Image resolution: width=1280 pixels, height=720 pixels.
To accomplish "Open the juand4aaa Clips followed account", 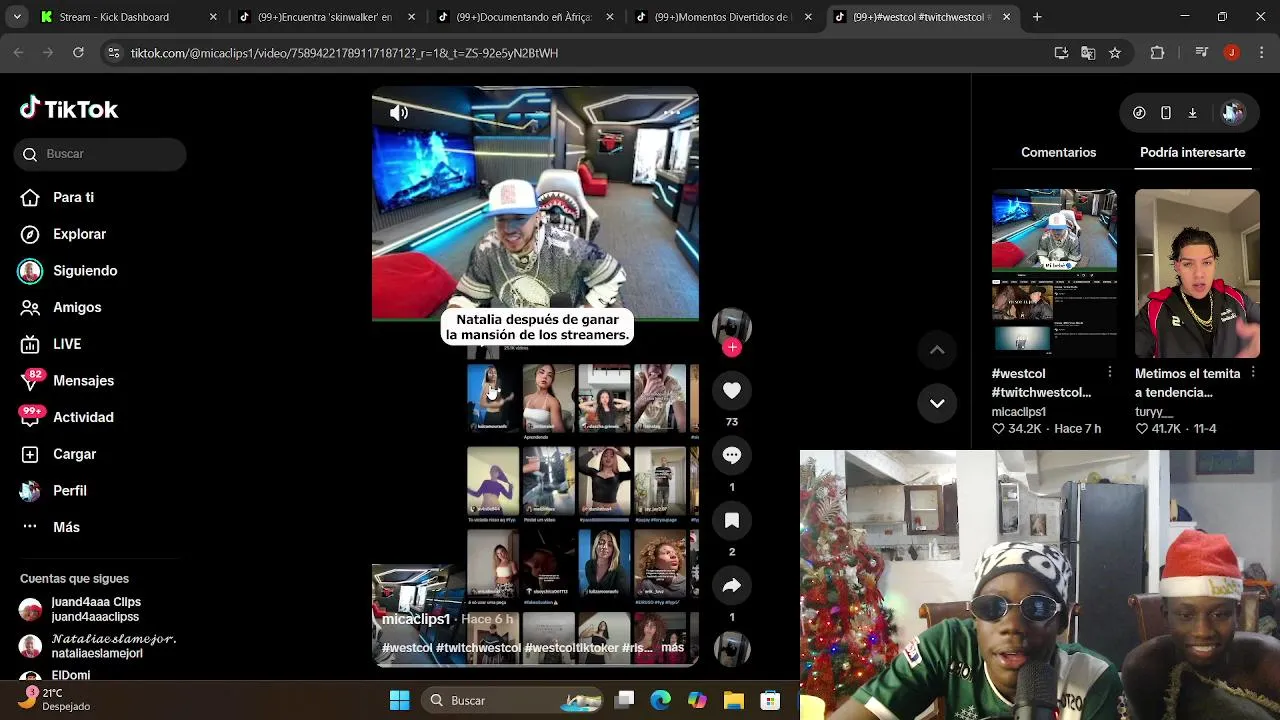I will (x=95, y=609).
